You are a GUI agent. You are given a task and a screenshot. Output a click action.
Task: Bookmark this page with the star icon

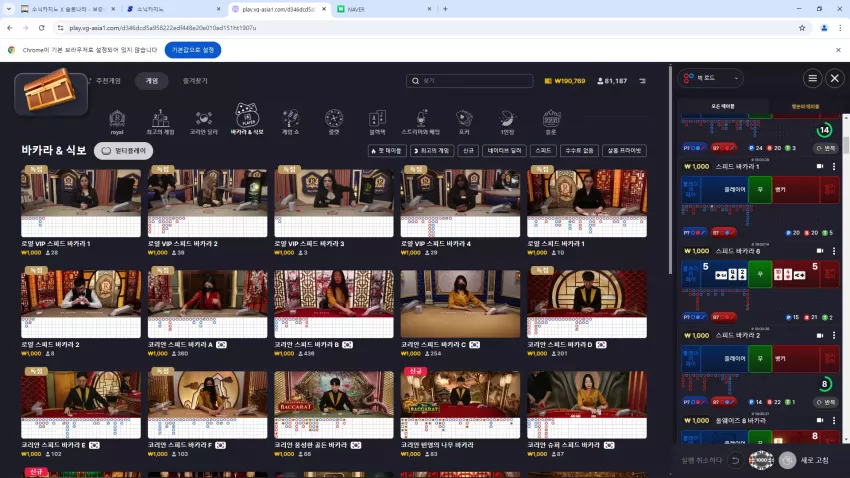click(802, 28)
